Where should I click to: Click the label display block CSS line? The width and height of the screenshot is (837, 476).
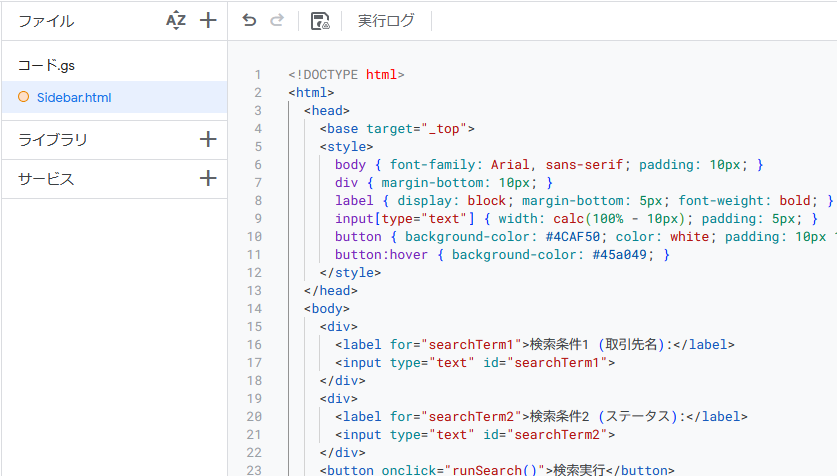pos(584,201)
